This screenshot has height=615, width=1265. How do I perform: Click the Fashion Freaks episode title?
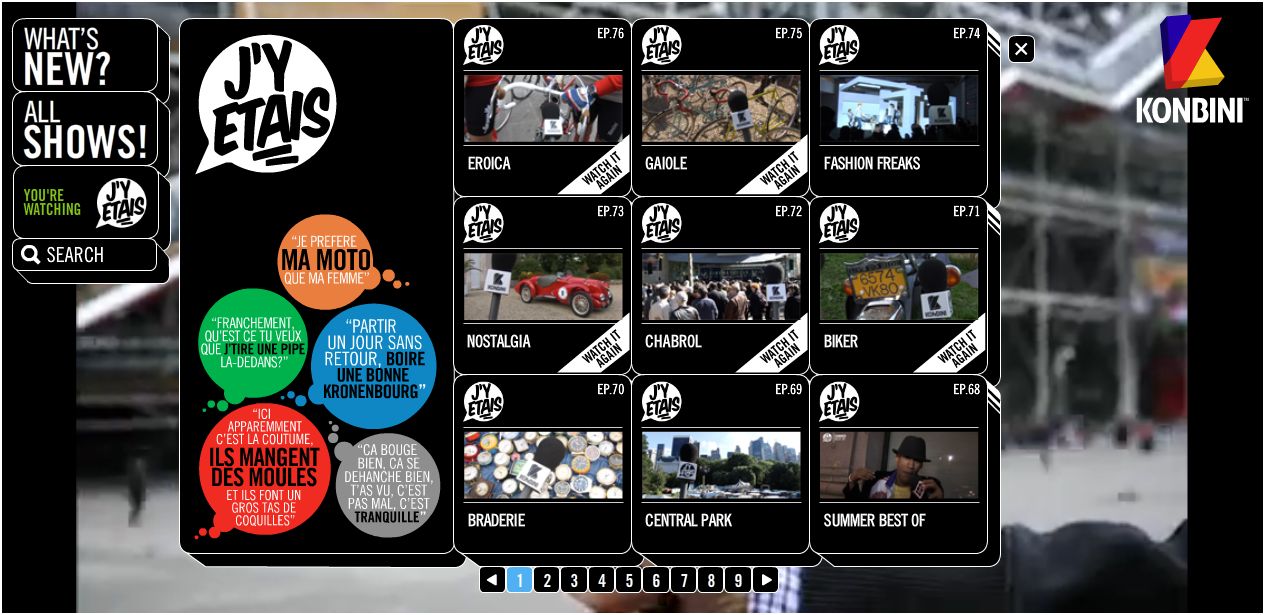(872, 163)
